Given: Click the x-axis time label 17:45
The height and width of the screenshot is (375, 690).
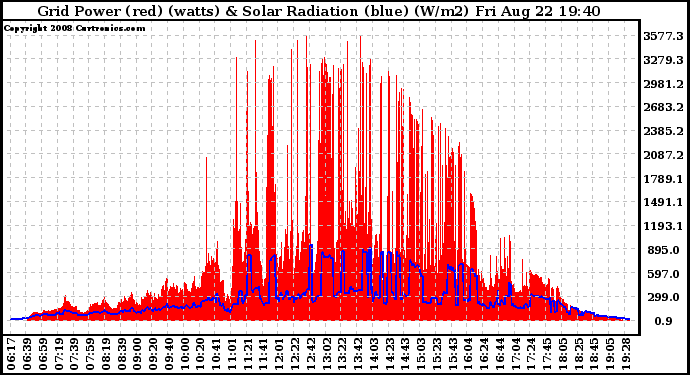Looking at the screenshot, I should click(x=548, y=354).
